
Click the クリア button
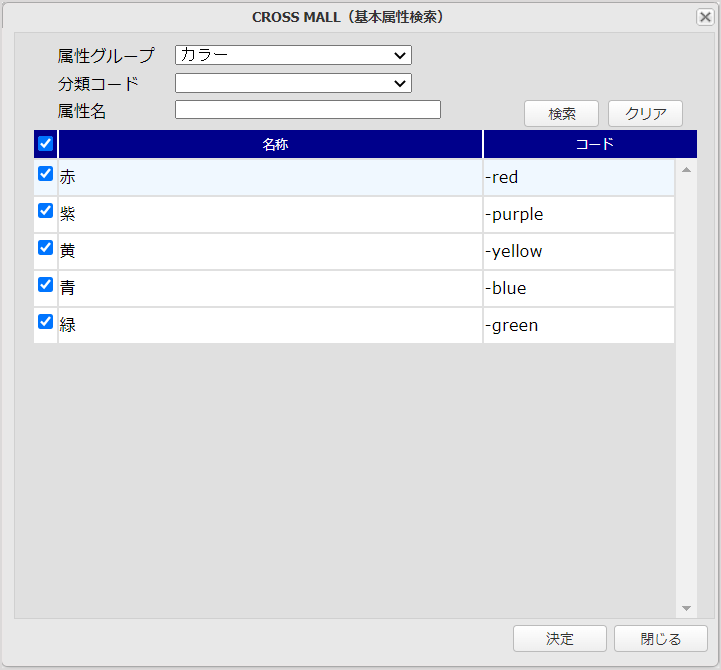point(646,114)
